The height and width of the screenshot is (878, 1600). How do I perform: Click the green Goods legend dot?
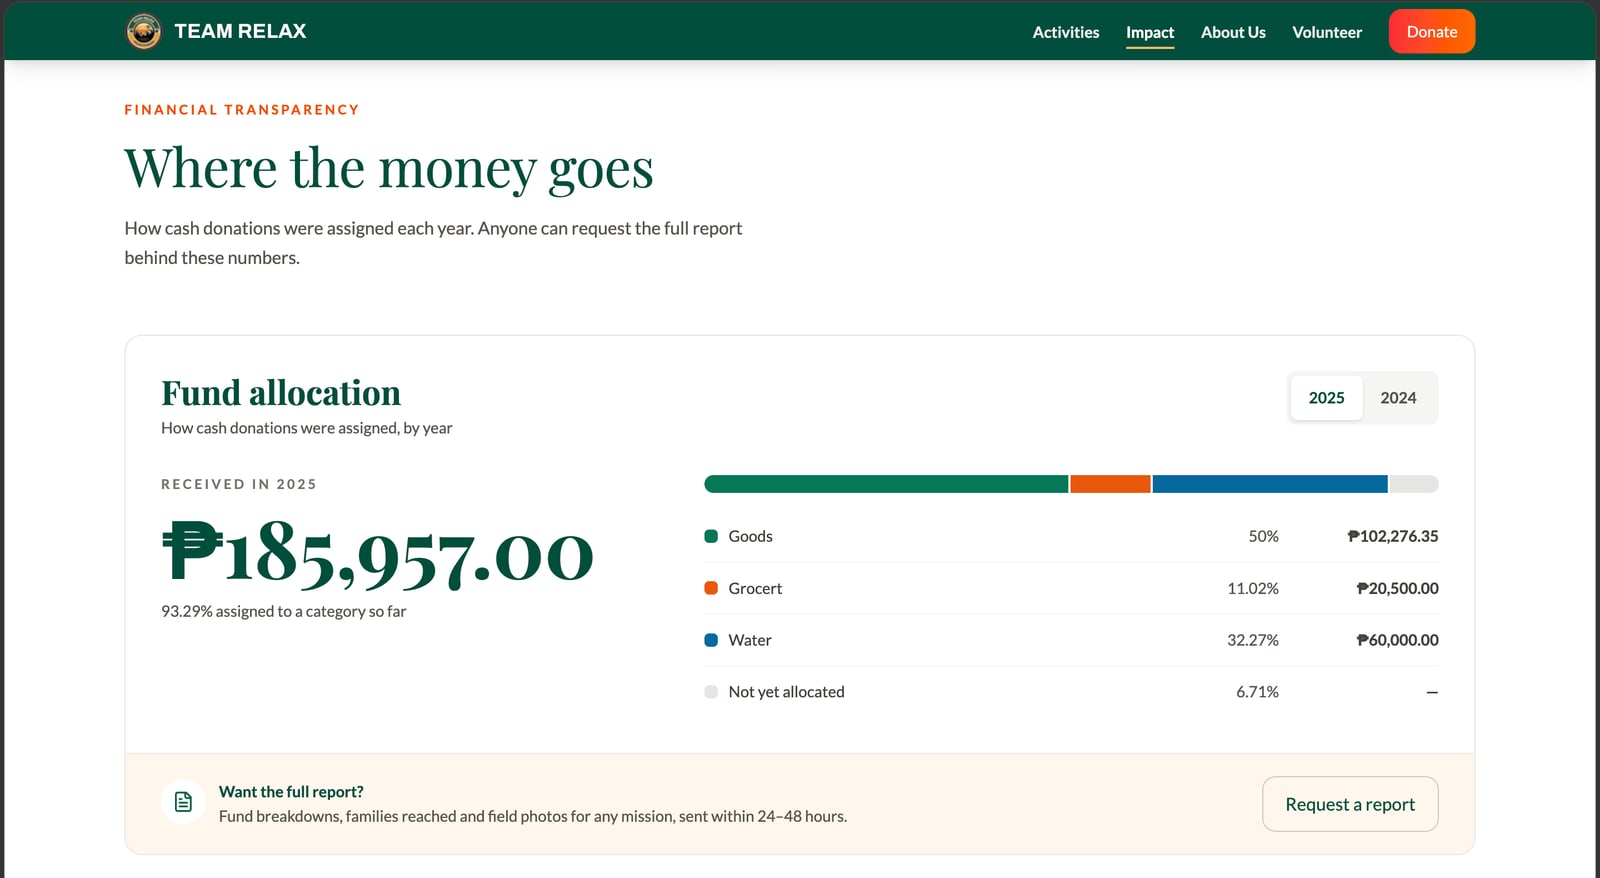click(x=711, y=536)
